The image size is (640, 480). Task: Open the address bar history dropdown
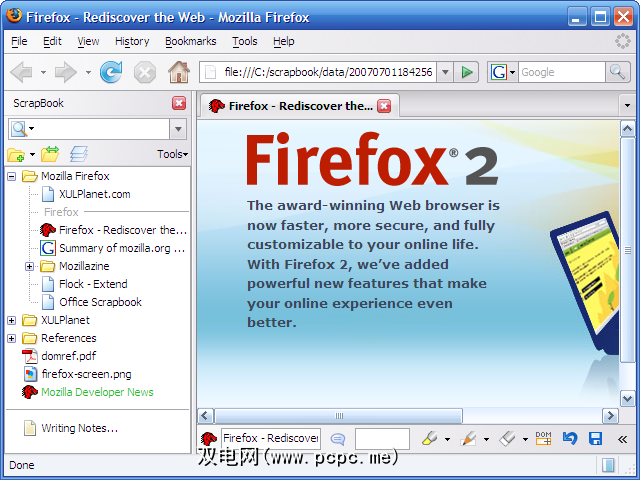click(445, 72)
